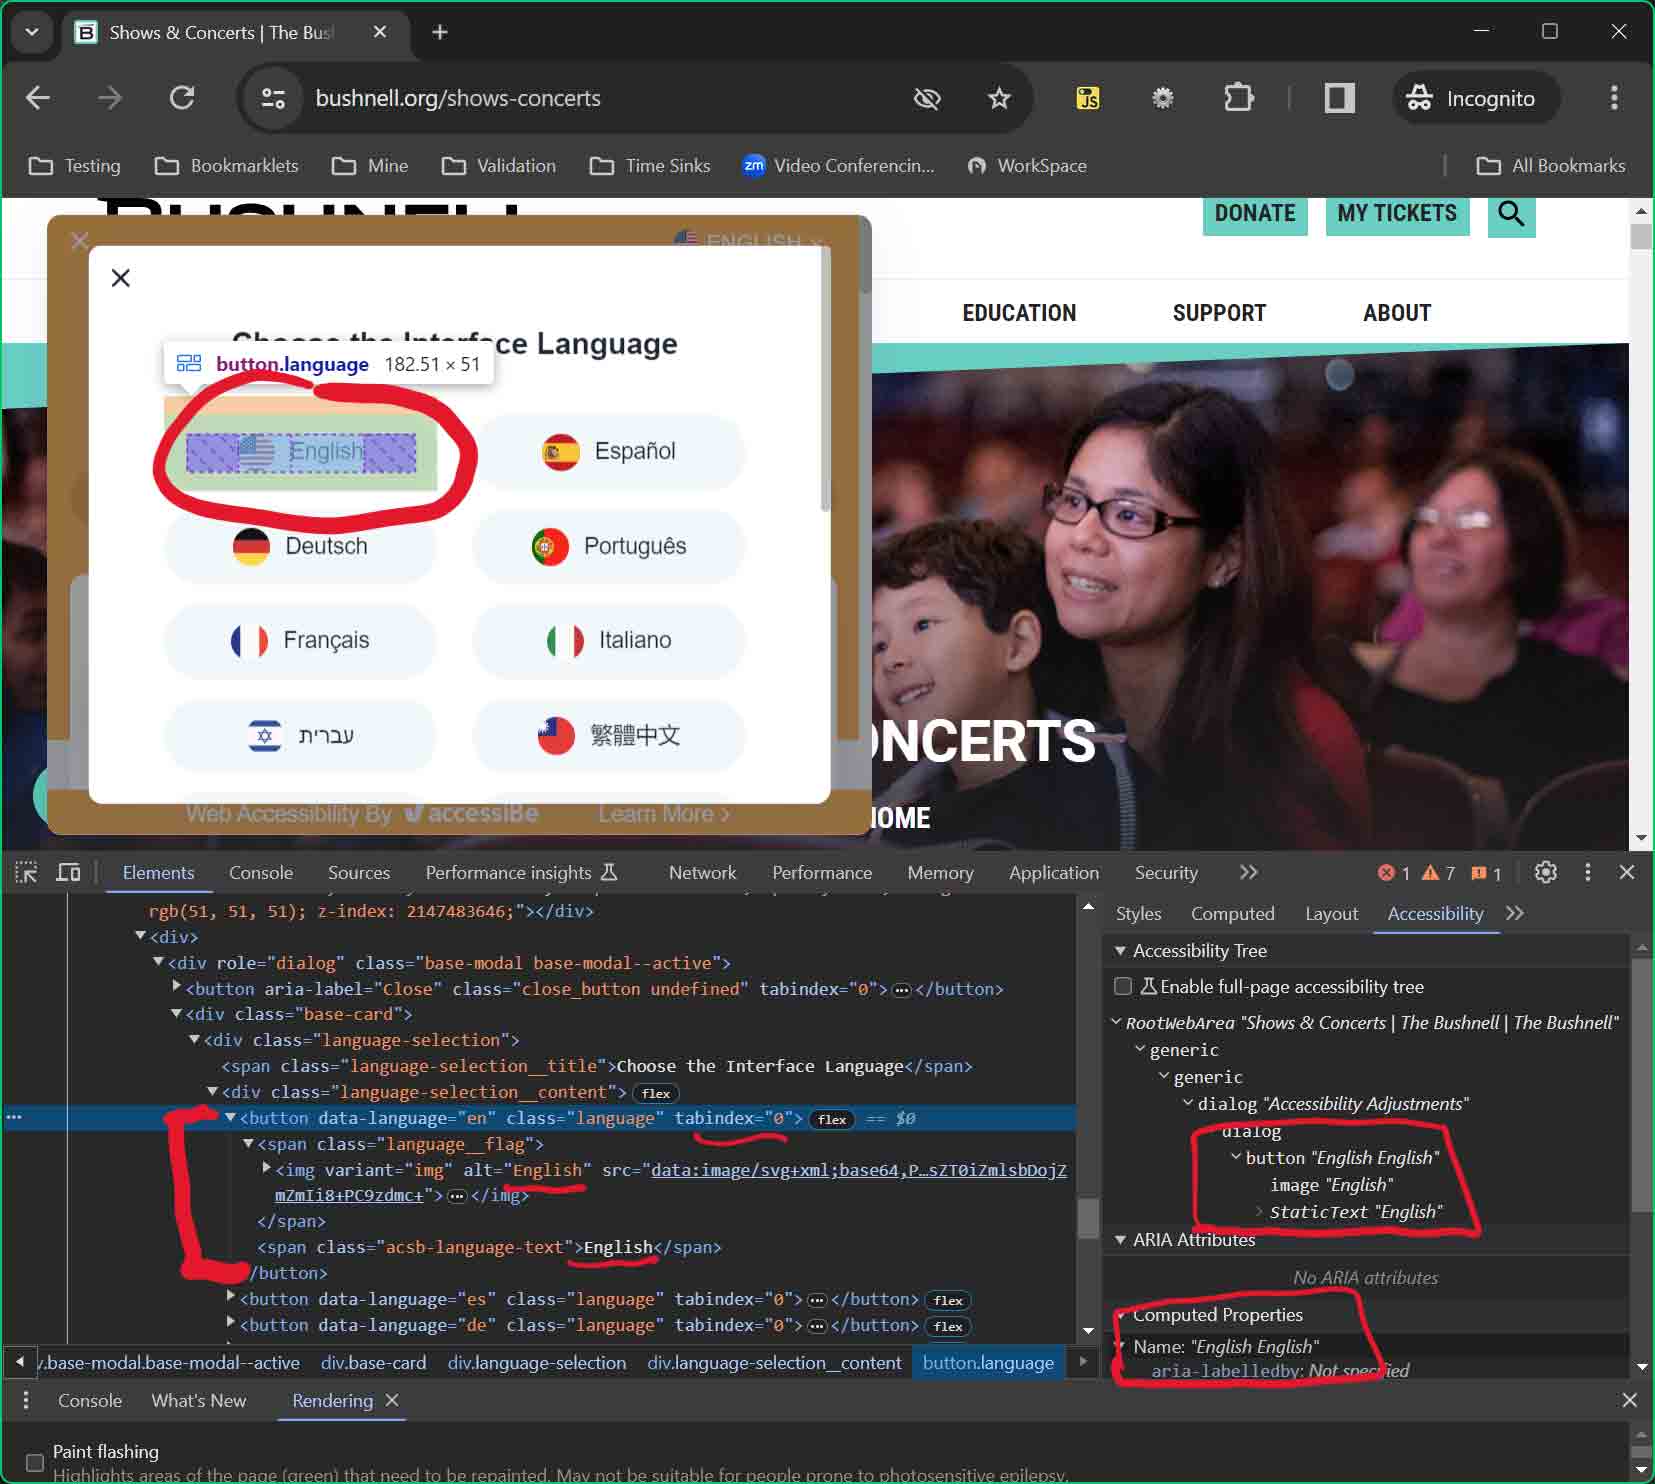Image resolution: width=1655 pixels, height=1484 pixels.
Task: Select Français language button
Action: pyautogui.click(x=300, y=640)
